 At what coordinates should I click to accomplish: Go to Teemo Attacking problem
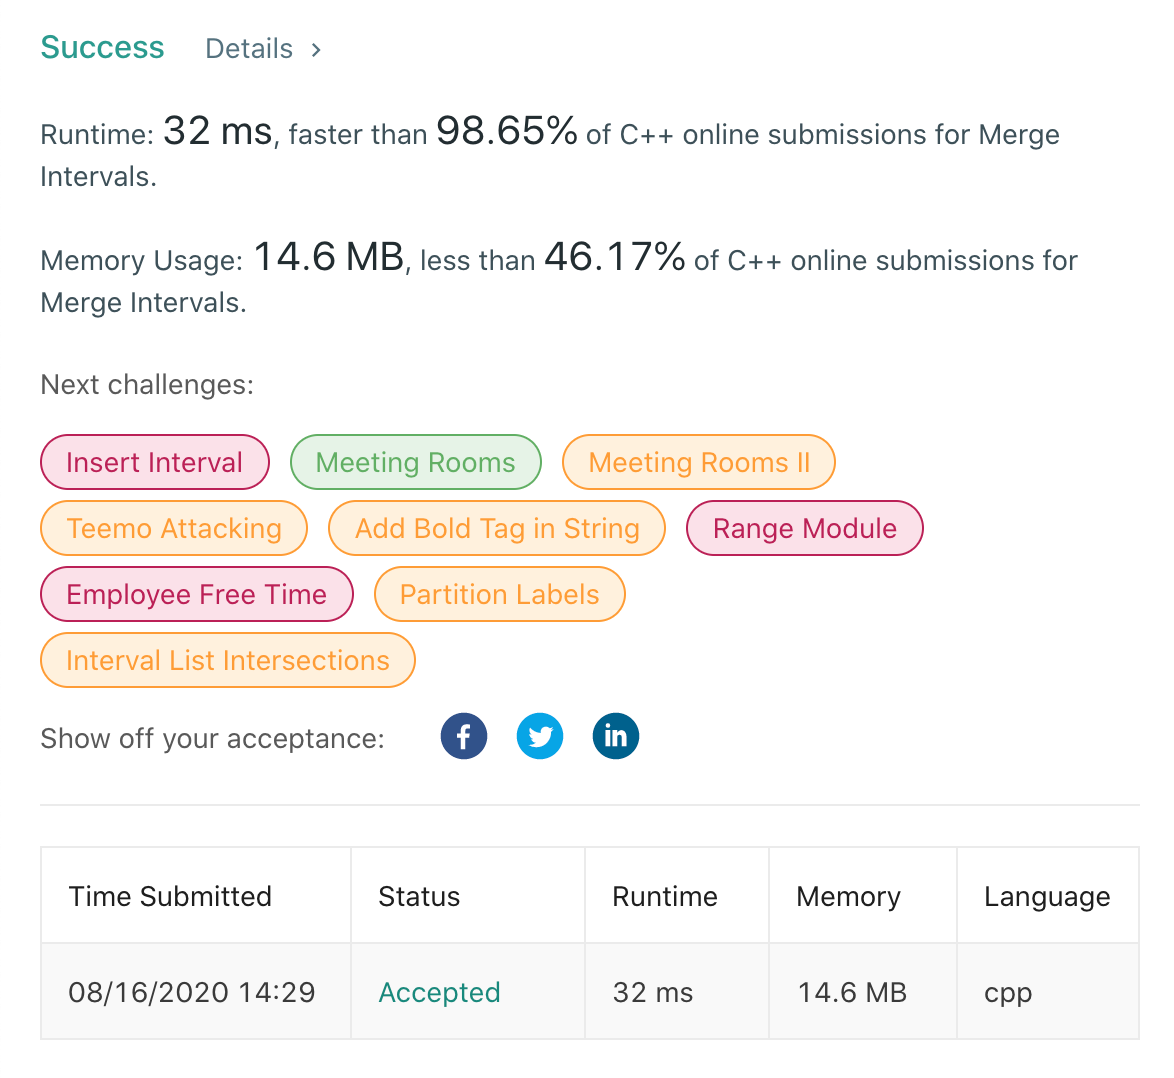pyautogui.click(x=174, y=528)
